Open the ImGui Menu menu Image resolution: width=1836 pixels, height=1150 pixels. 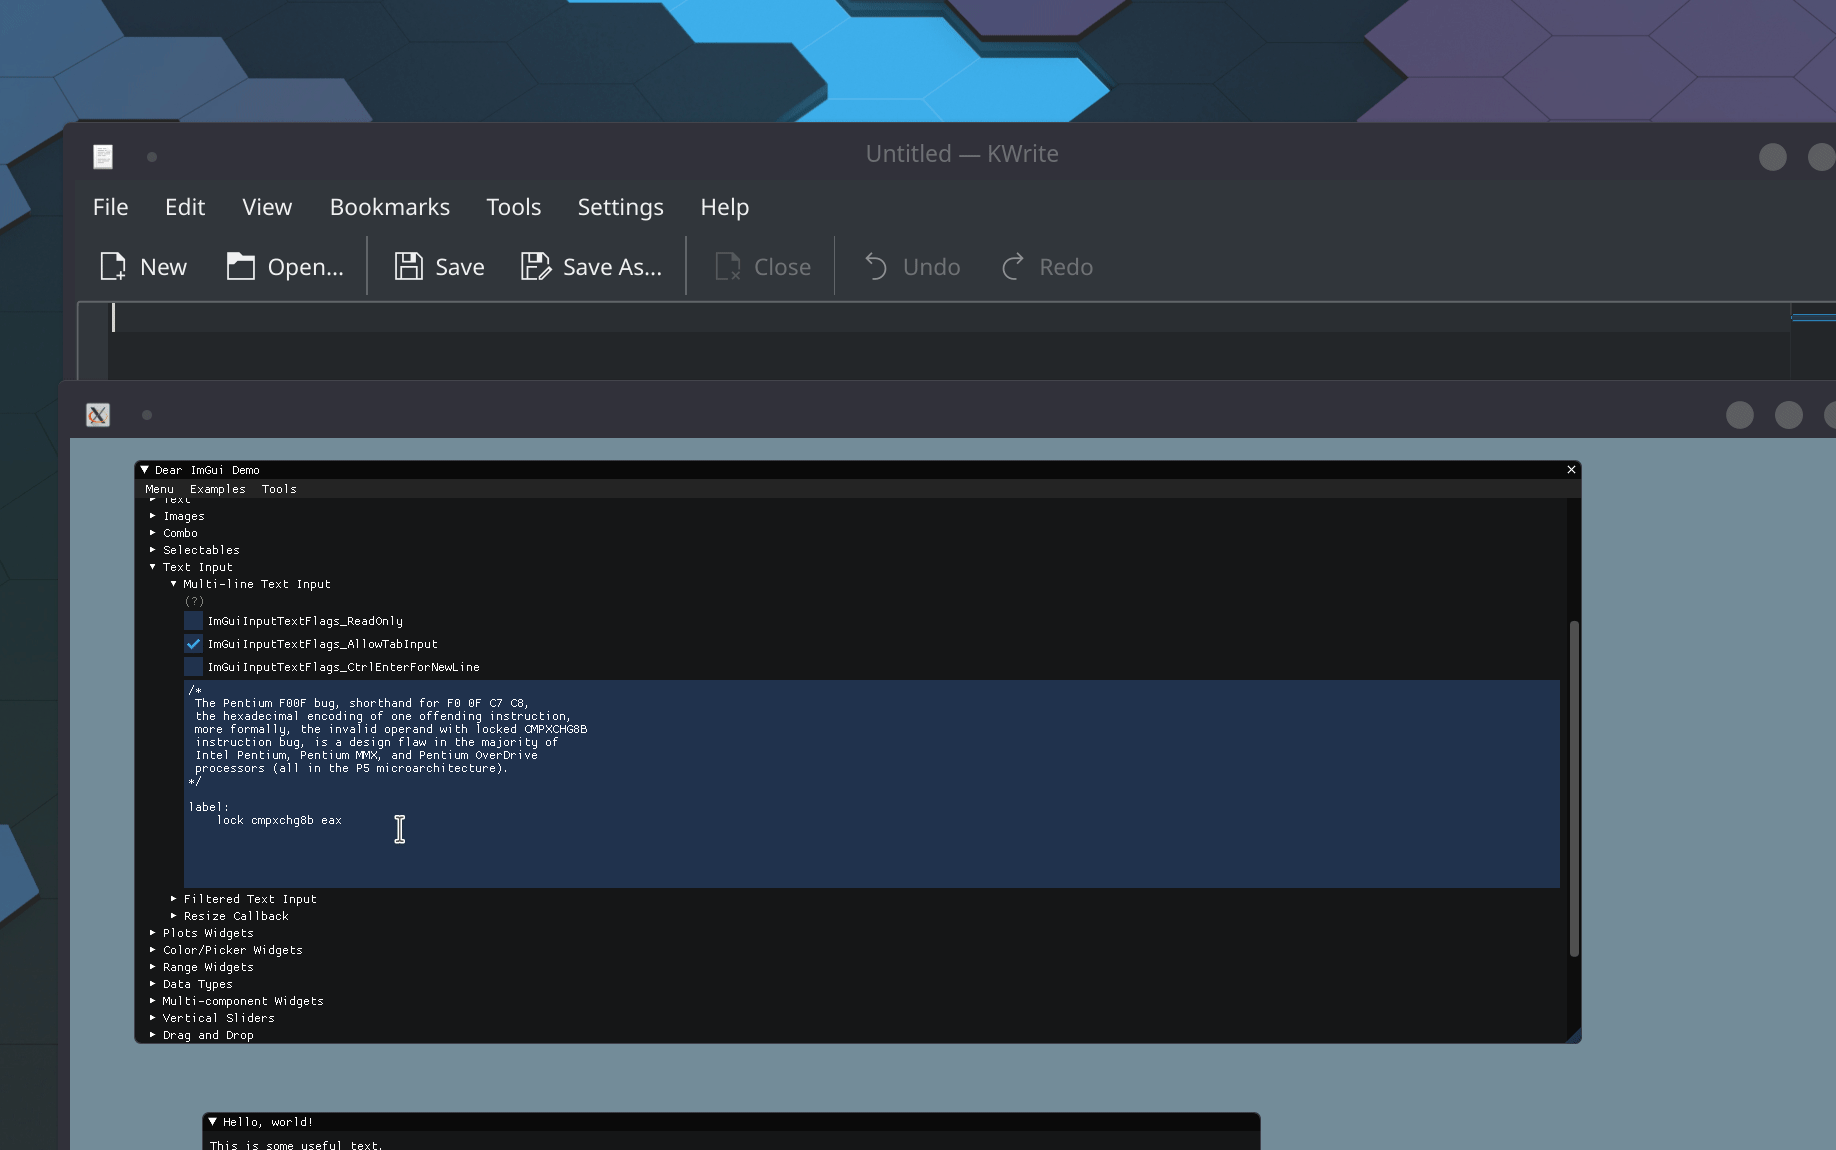click(159, 489)
